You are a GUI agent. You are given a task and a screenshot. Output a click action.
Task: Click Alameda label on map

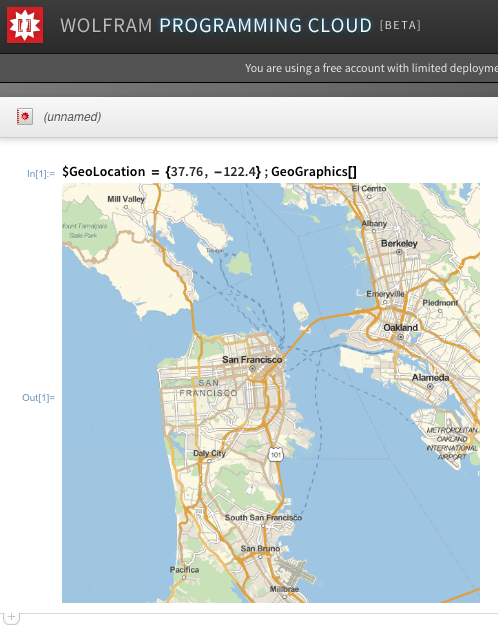431,377
